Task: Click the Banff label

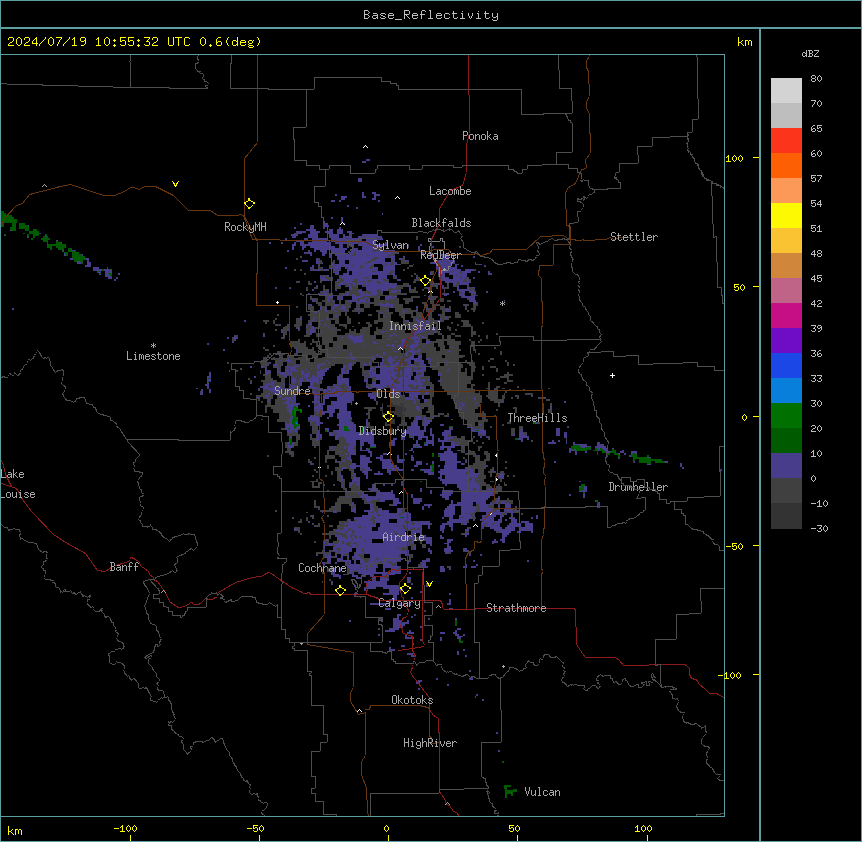Action: coord(124,567)
